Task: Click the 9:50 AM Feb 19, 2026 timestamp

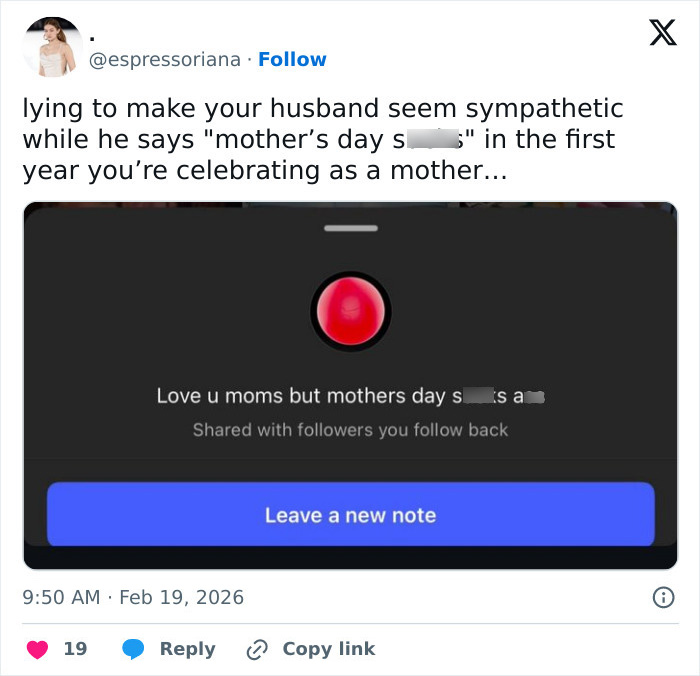Action: (x=133, y=597)
